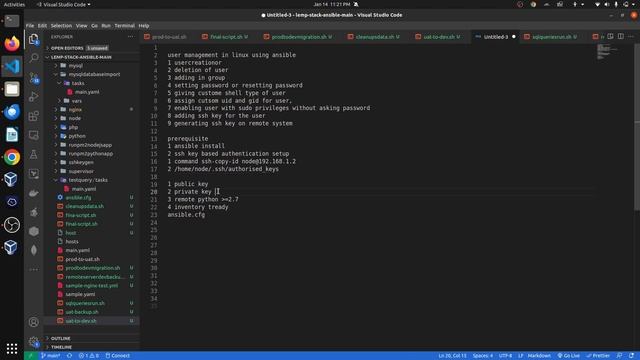640x360 pixels.
Task: Open Terminal from the Ubuntu dock
Action: click(x=12, y=21)
